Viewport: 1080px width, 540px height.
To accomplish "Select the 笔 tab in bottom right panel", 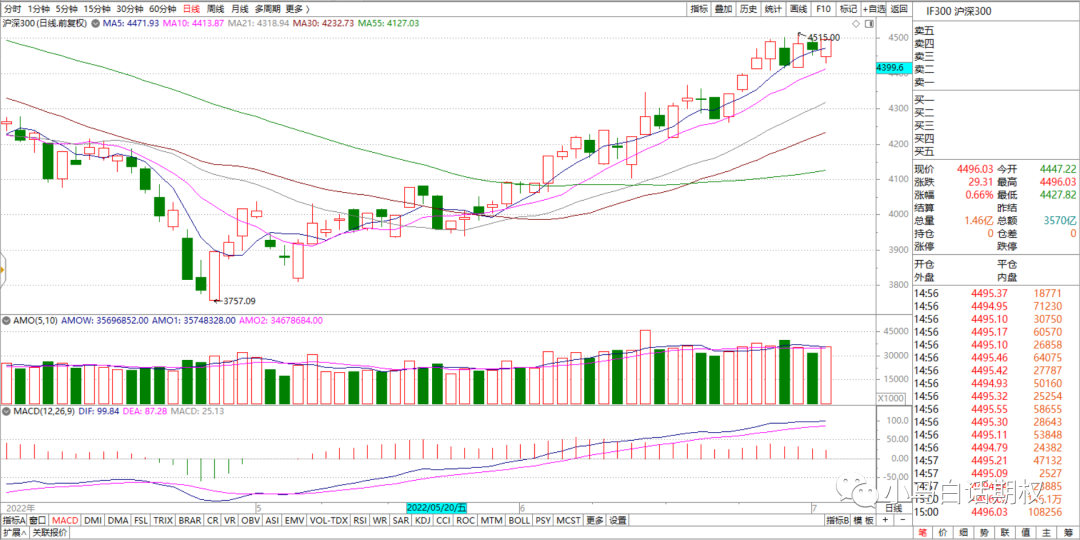I will 923,533.
